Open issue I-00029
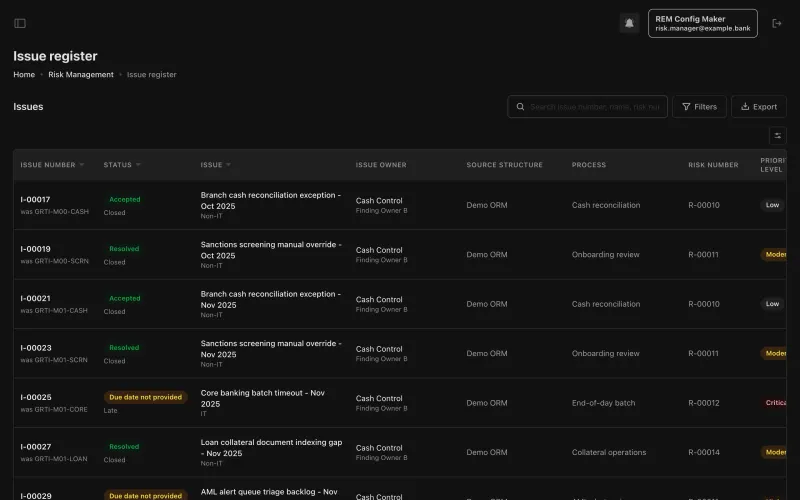 tap(36, 496)
